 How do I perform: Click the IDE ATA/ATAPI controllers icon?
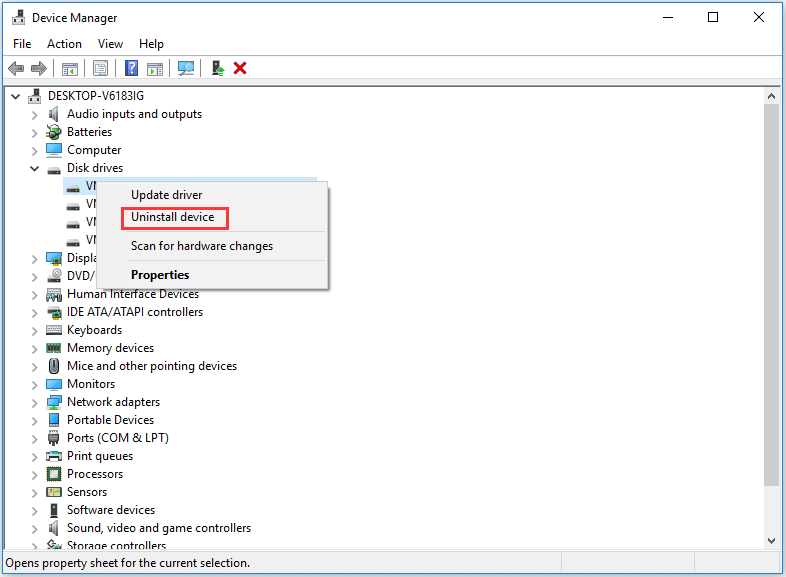54,312
